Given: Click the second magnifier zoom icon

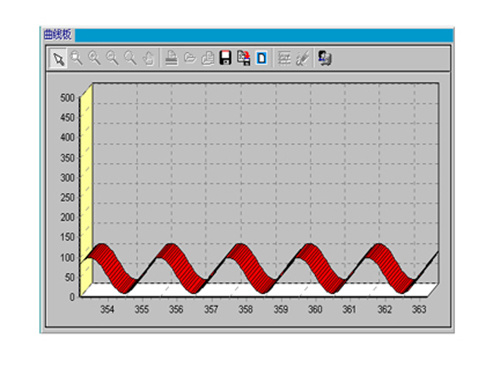Looking at the screenshot, I should click(x=94, y=58).
